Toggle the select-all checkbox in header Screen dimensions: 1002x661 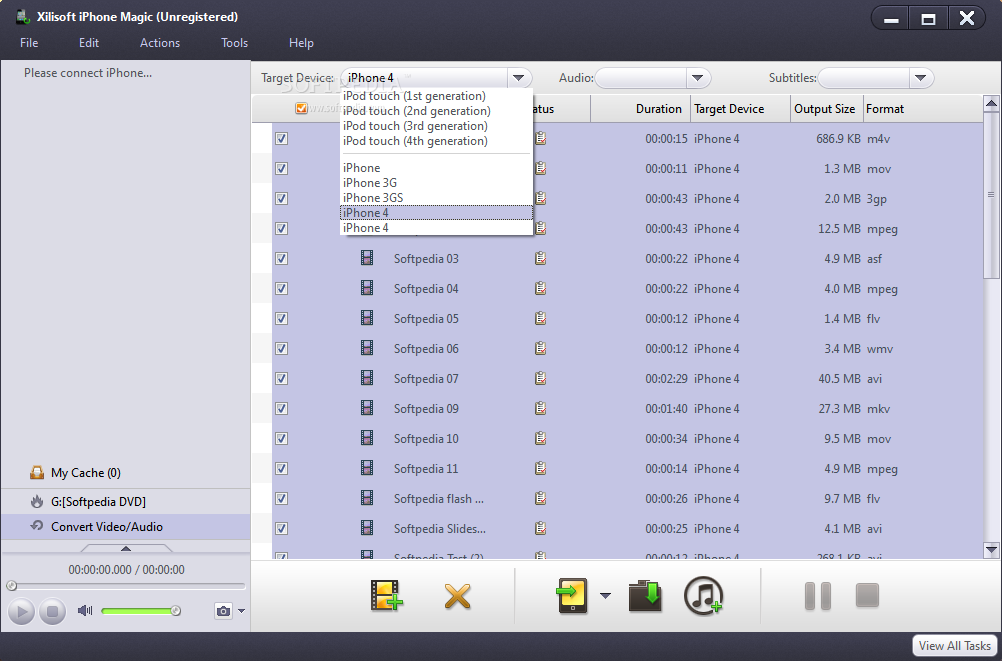tap(301, 109)
